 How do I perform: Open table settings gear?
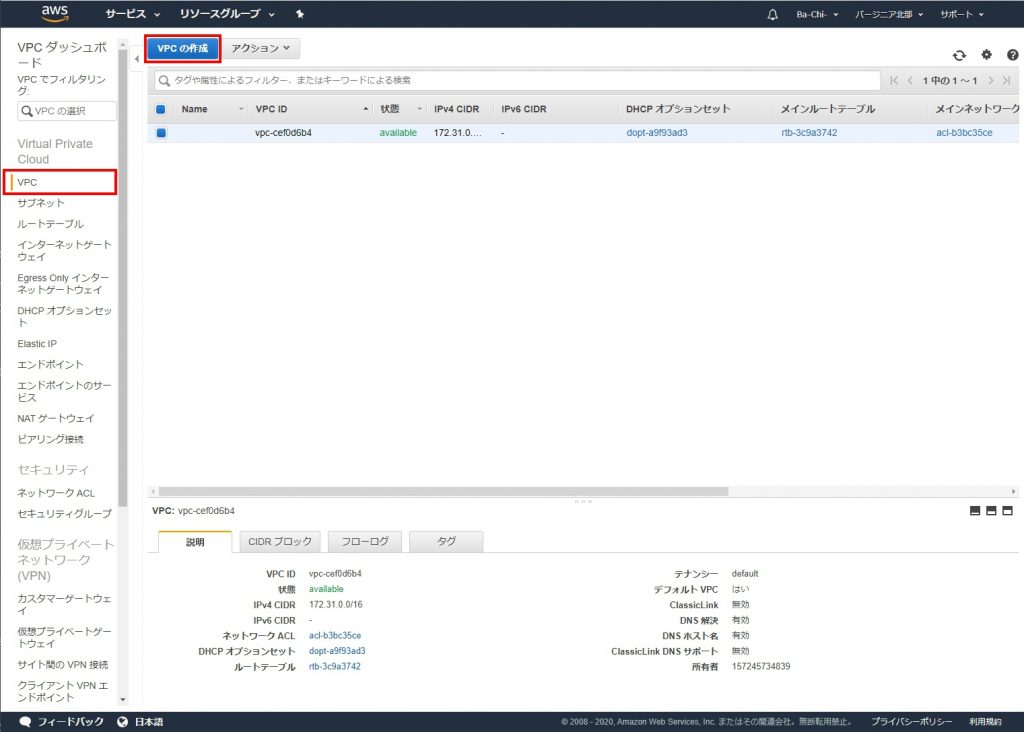point(986,55)
